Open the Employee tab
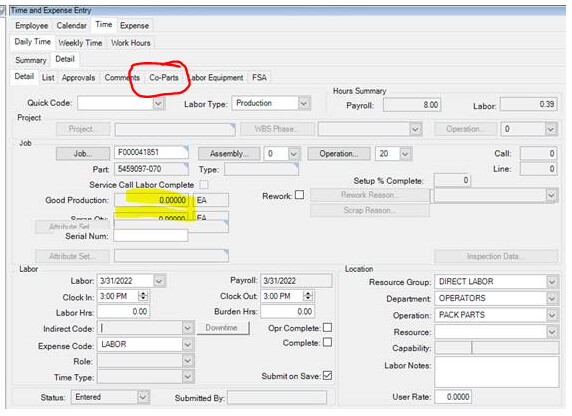Screen dimensions: 572x416 tap(32, 26)
